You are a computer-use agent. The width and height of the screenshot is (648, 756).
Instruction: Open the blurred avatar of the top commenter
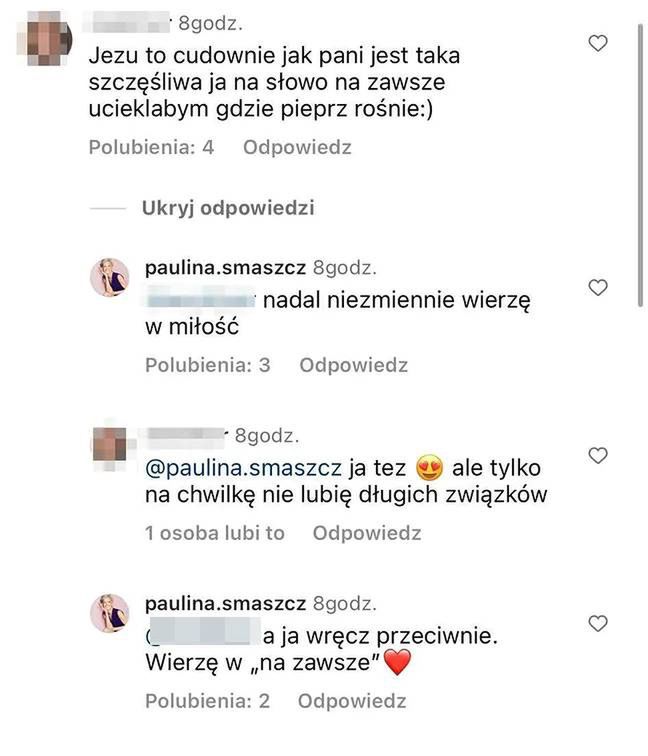pyautogui.click(x=46, y=39)
